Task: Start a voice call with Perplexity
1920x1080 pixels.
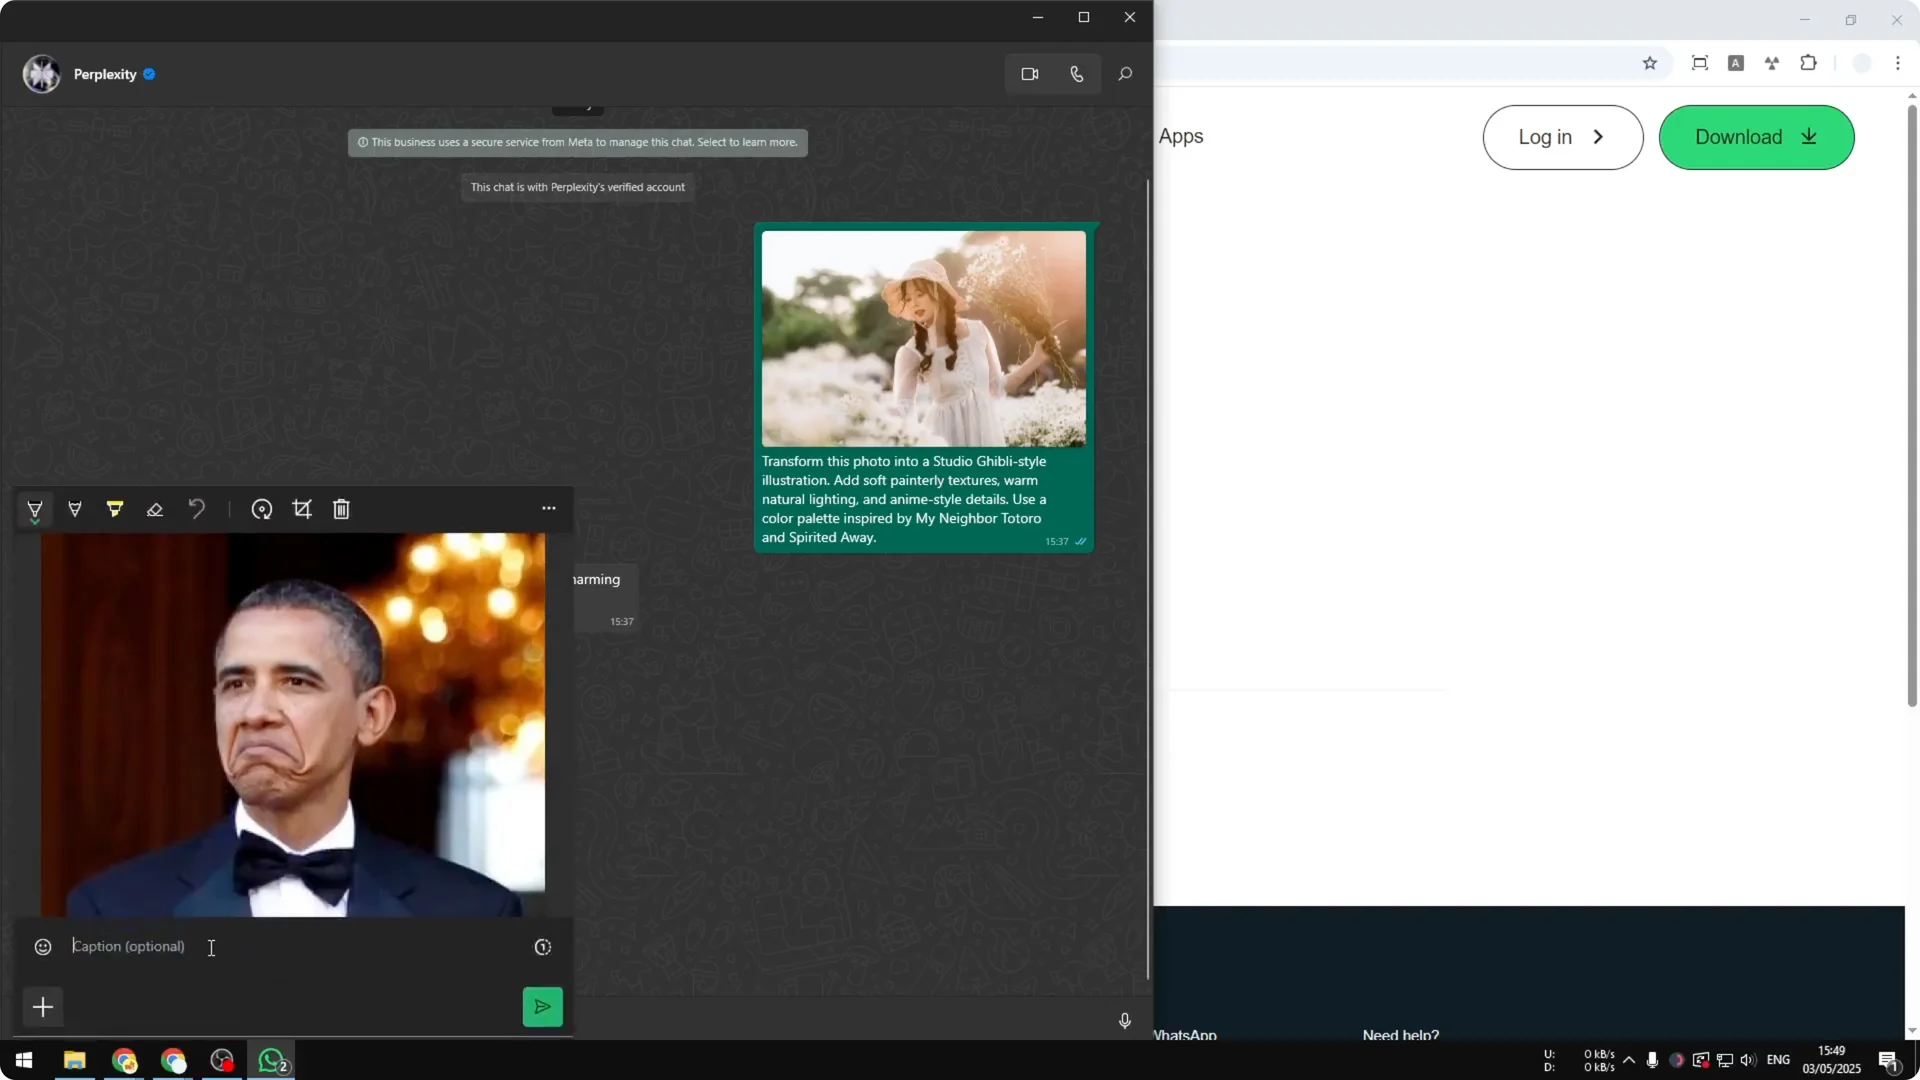Action: (1077, 73)
